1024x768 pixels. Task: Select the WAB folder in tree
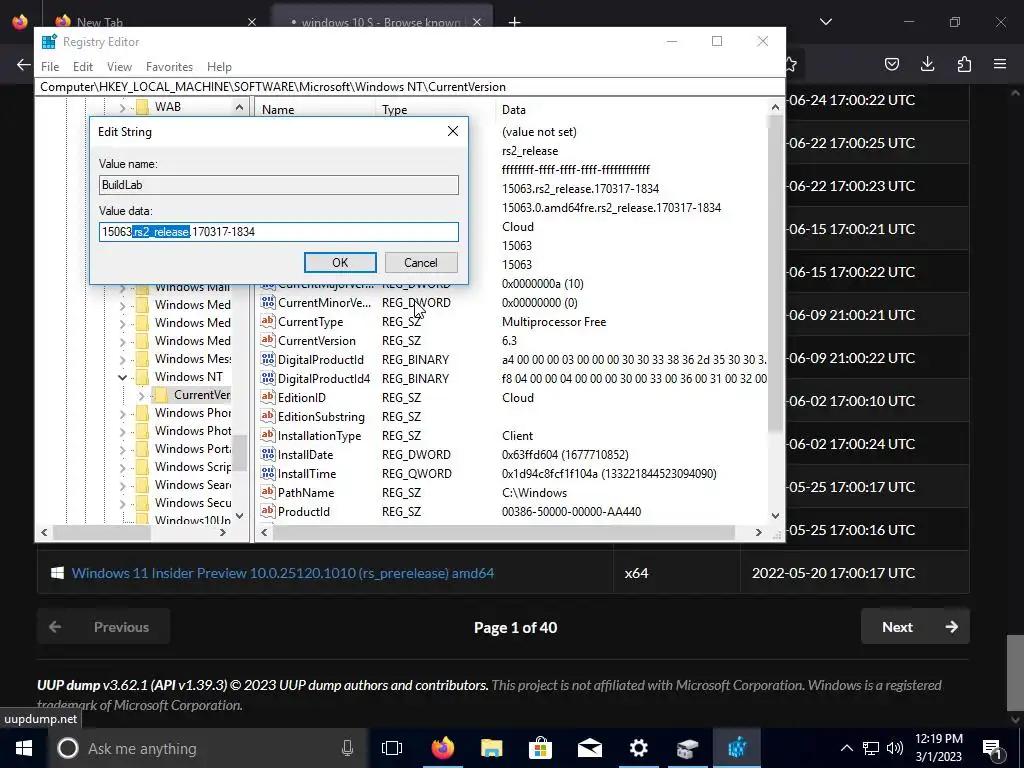tap(159, 107)
